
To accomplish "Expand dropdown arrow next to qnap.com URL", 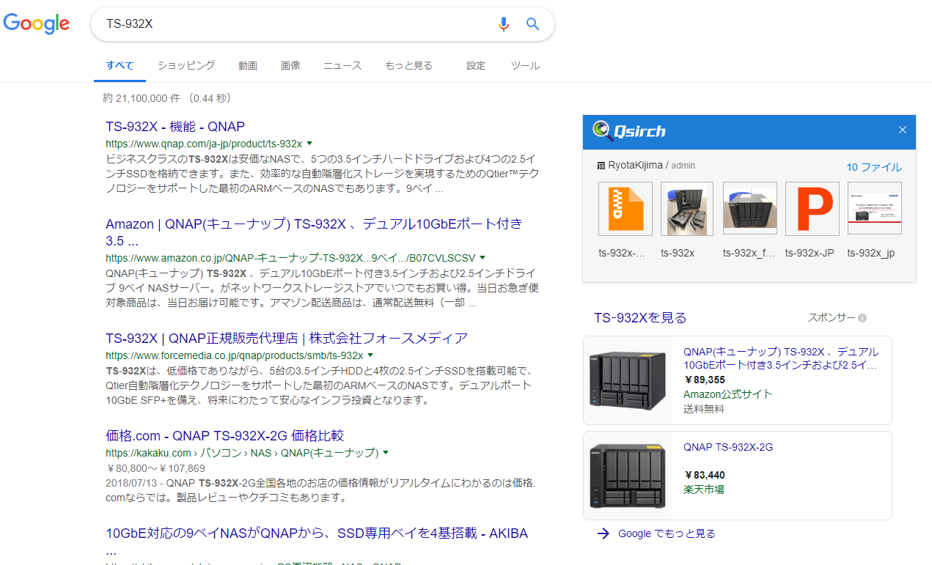I will pyautogui.click(x=310, y=144).
